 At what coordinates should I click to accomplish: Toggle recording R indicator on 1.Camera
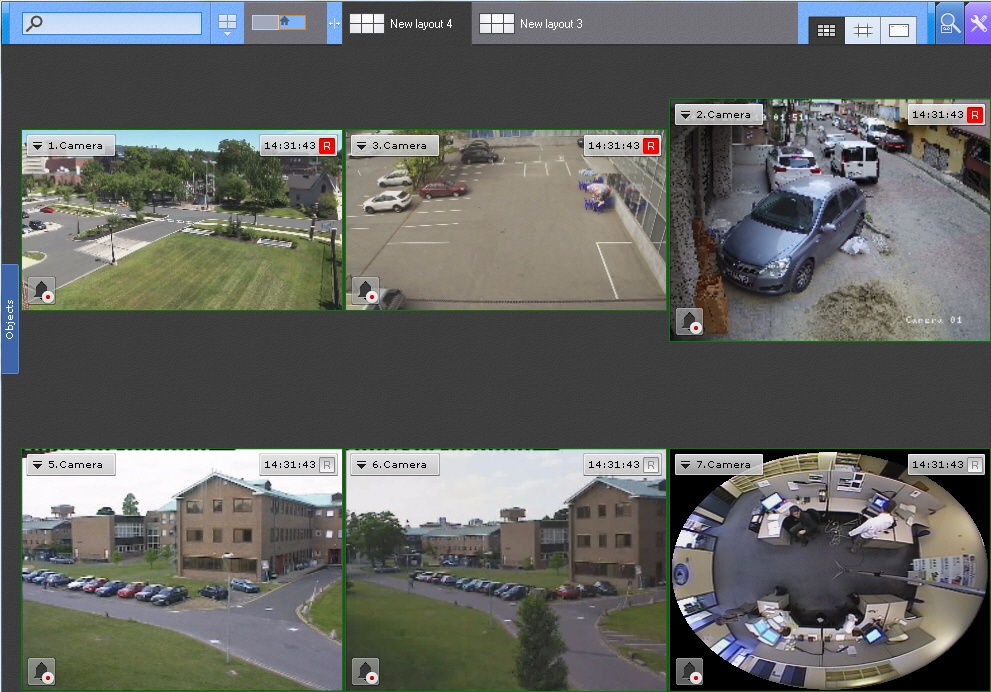coord(327,146)
